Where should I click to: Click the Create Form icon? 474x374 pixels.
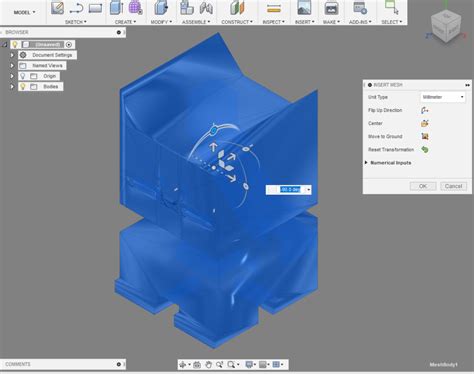click(x=135, y=7)
